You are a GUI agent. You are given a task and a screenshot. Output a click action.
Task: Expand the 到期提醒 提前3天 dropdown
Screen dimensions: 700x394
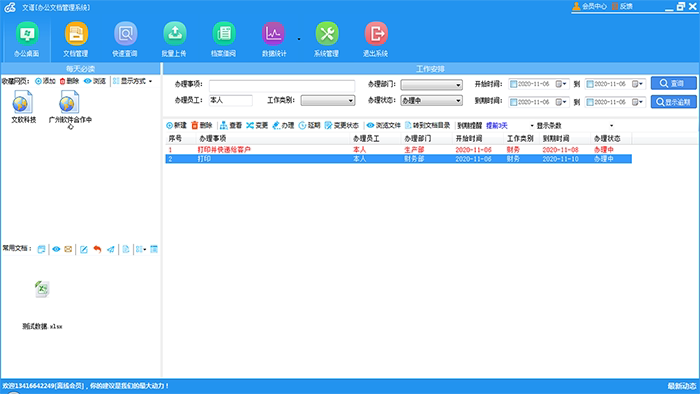[532, 126]
